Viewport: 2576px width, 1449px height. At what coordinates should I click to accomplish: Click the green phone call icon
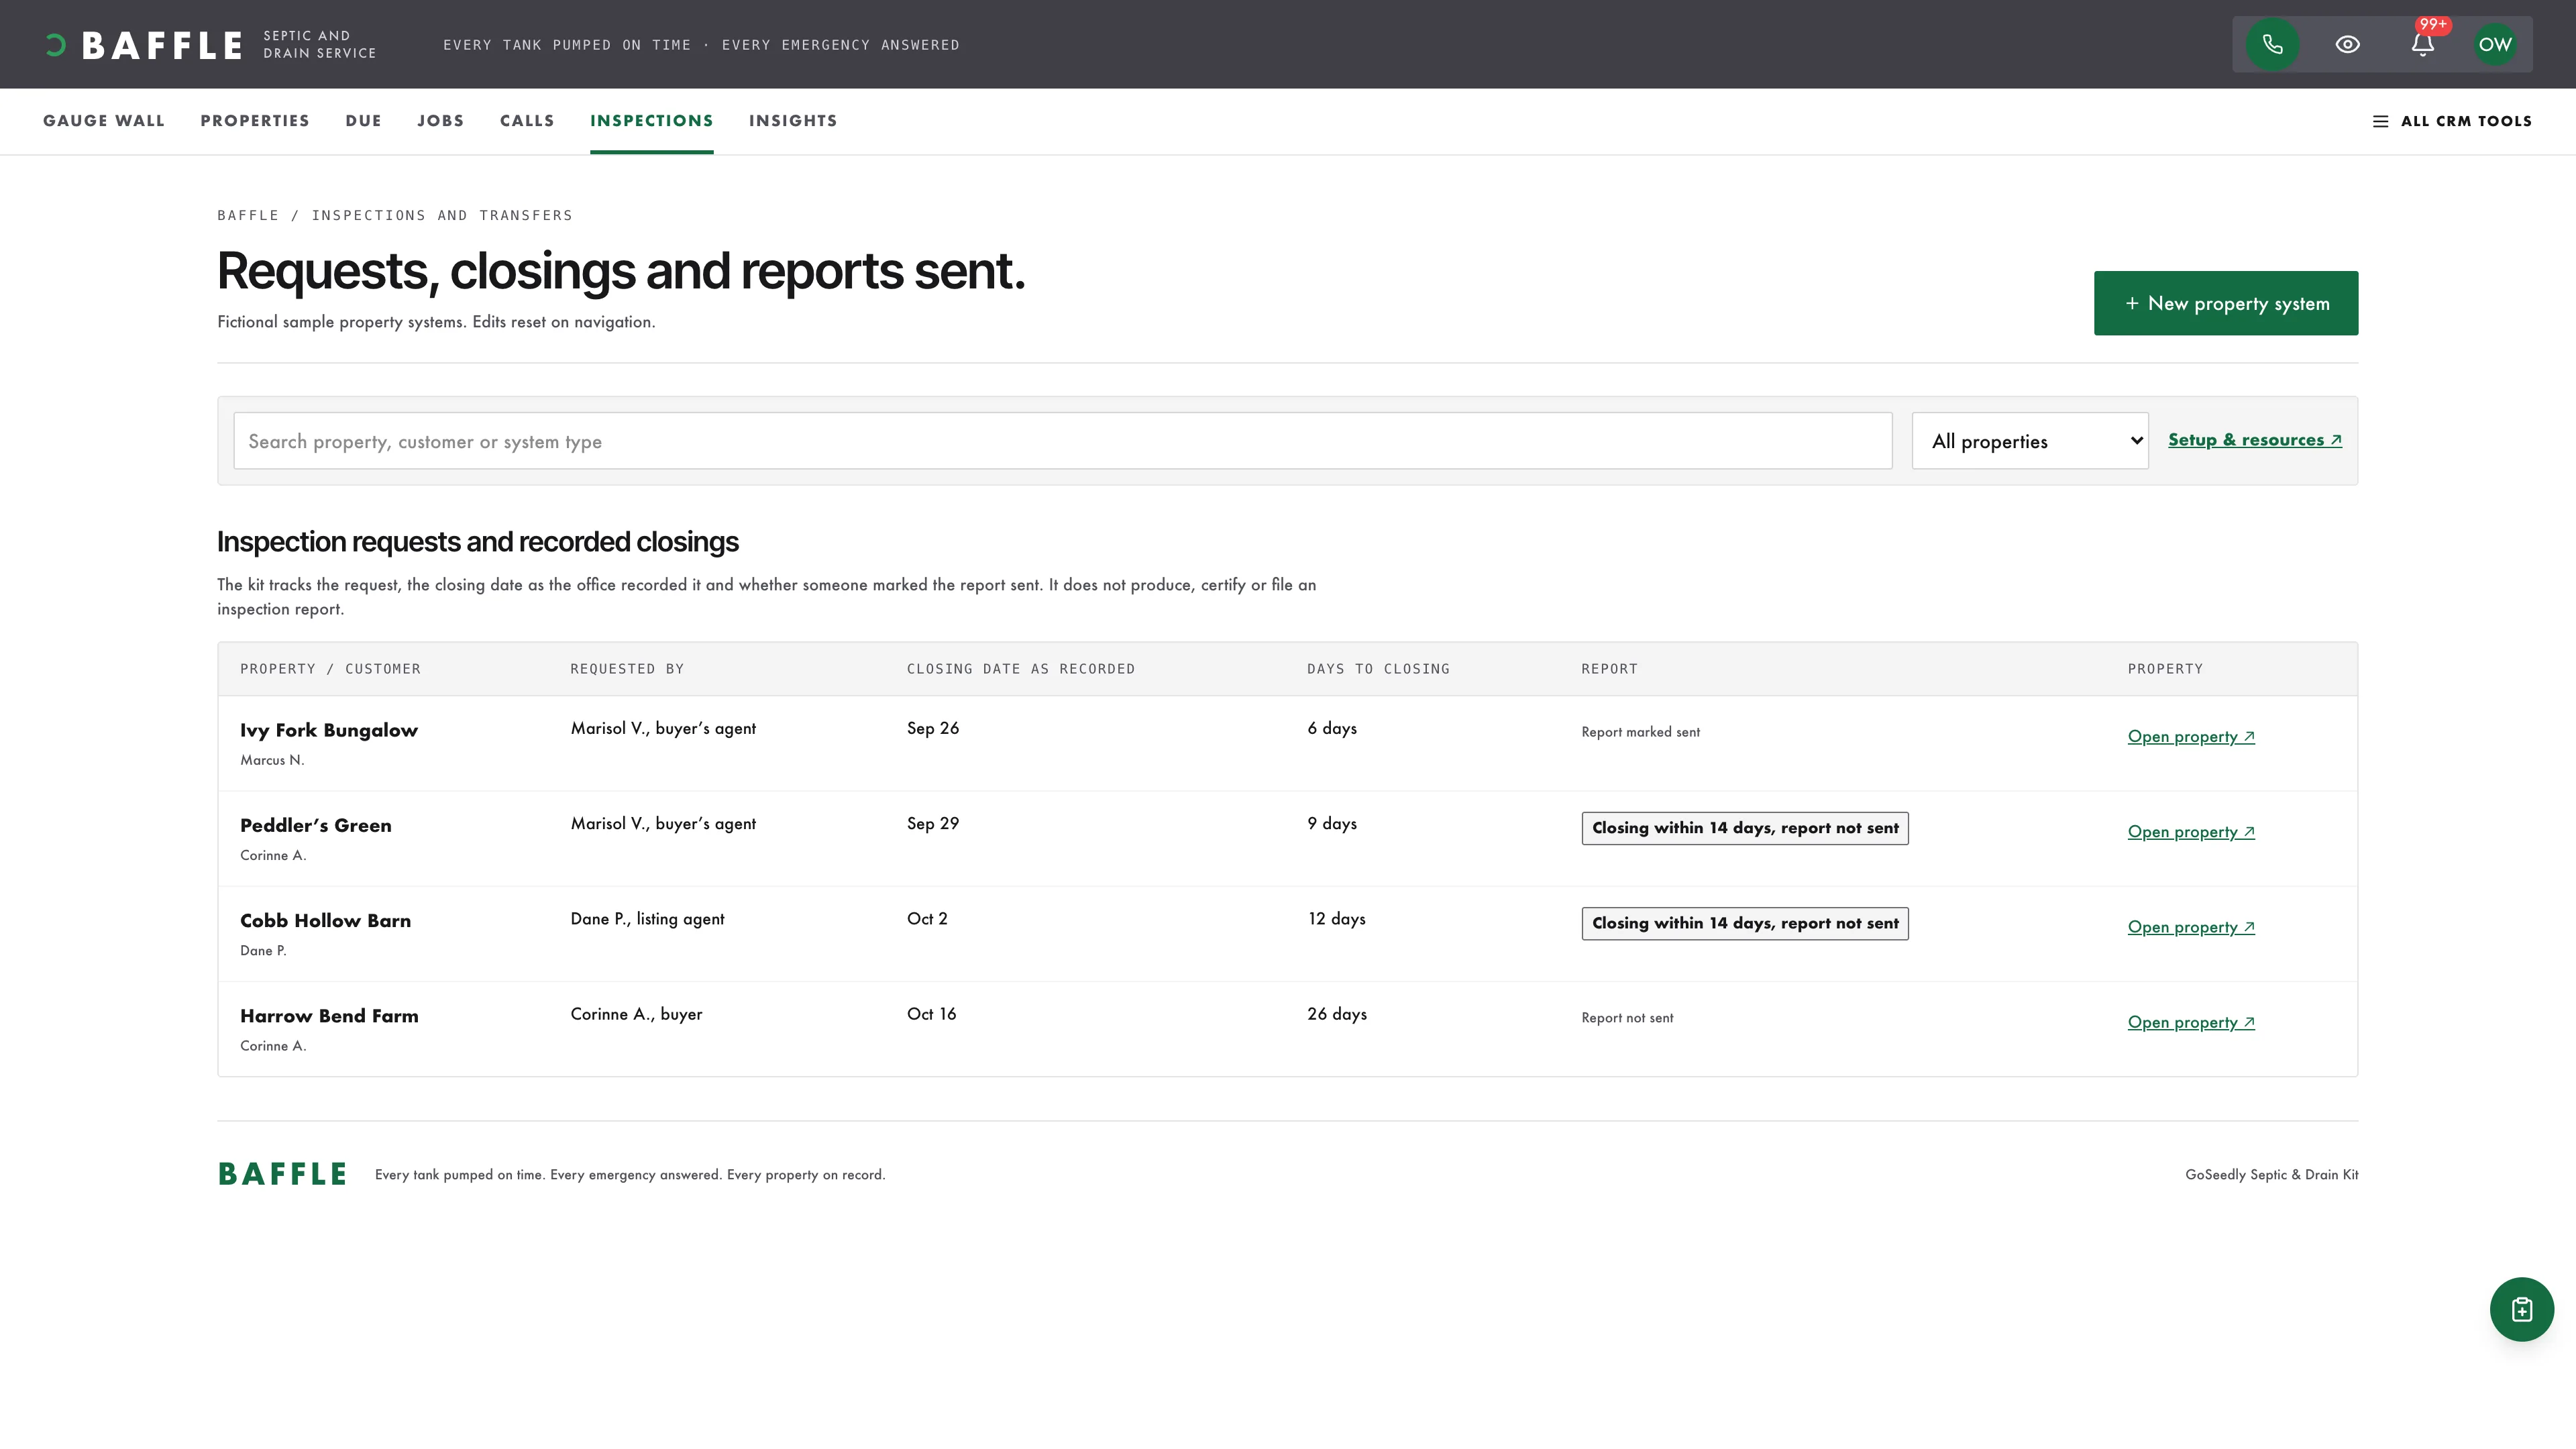coord(2272,44)
